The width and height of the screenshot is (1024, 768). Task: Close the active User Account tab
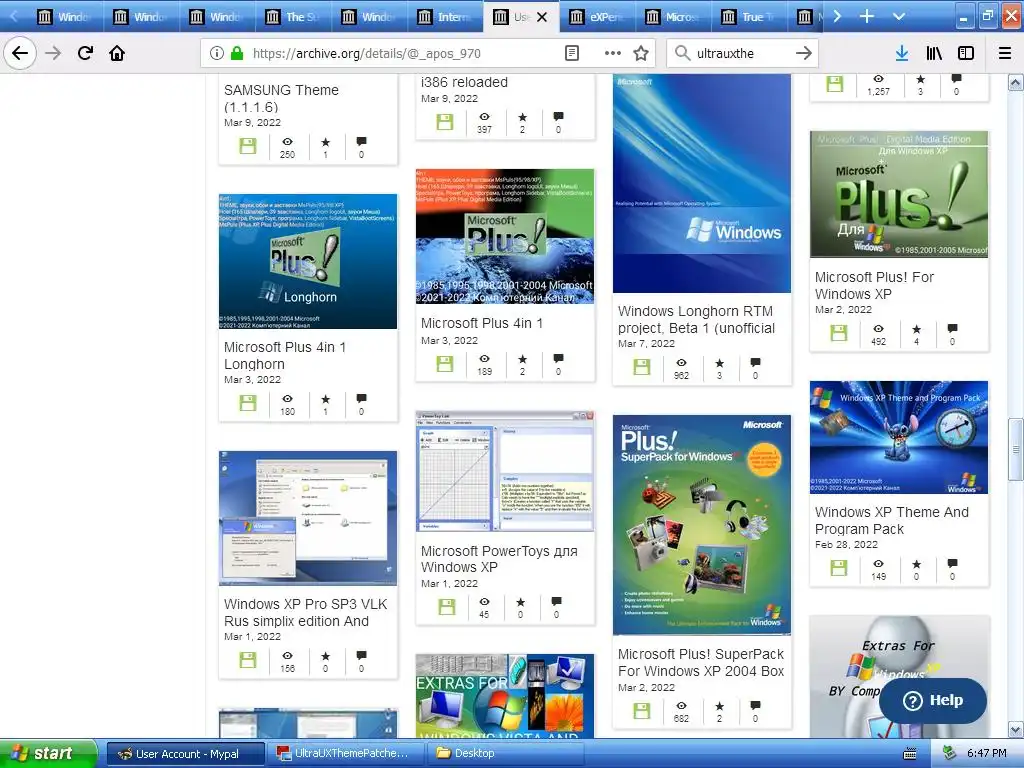542,17
